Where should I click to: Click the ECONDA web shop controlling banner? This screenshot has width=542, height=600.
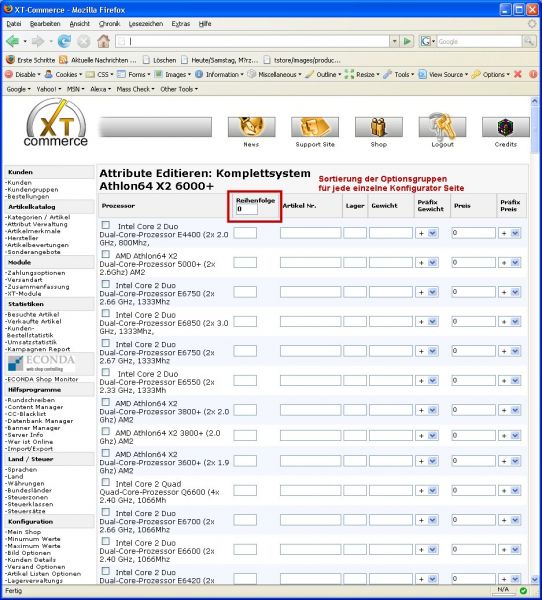(41, 364)
